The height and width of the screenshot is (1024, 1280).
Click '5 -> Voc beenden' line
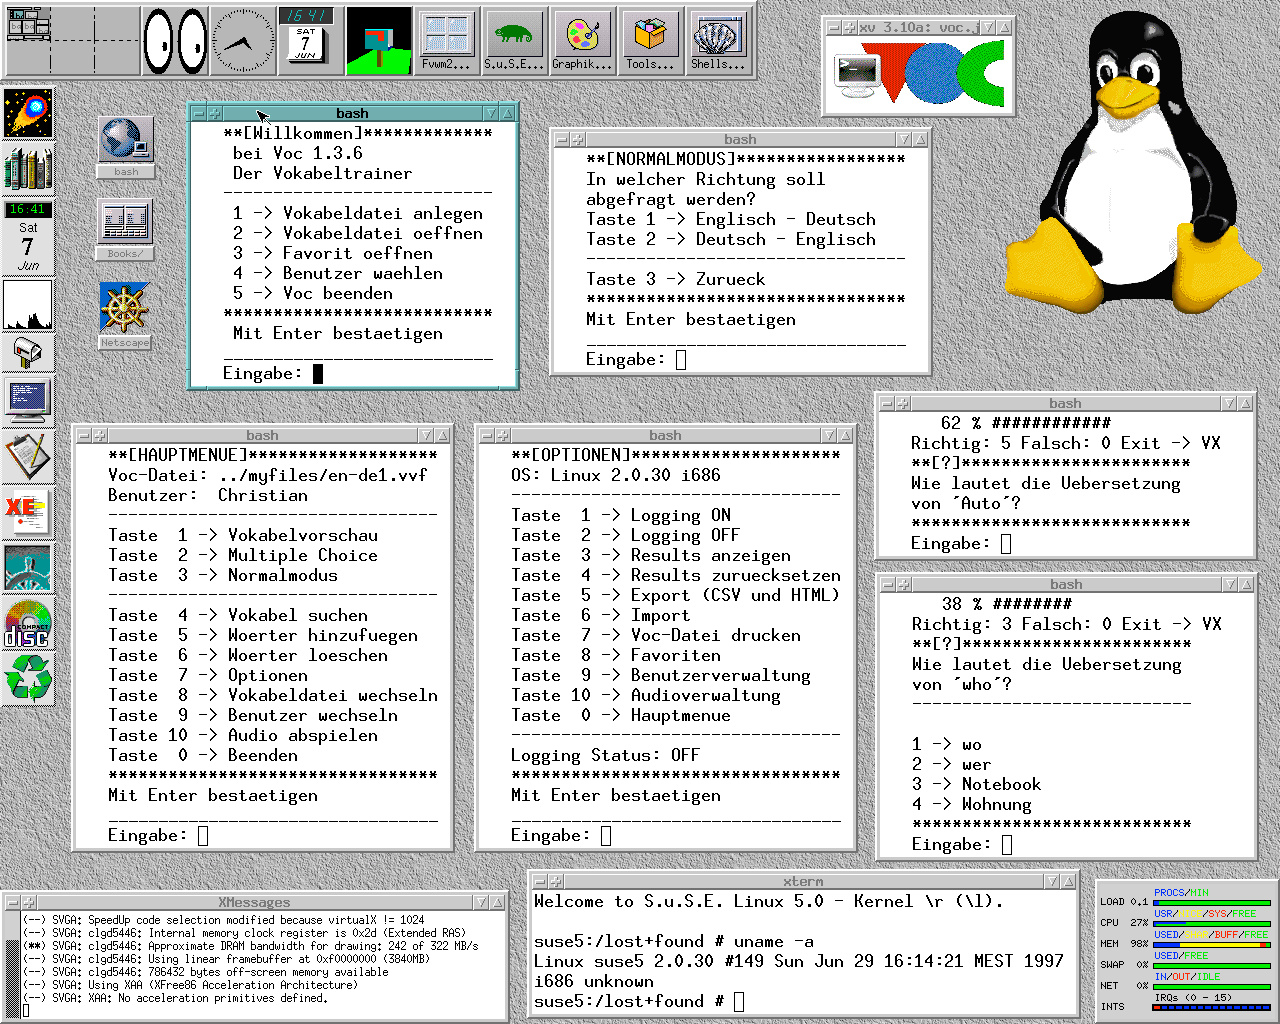(x=312, y=293)
